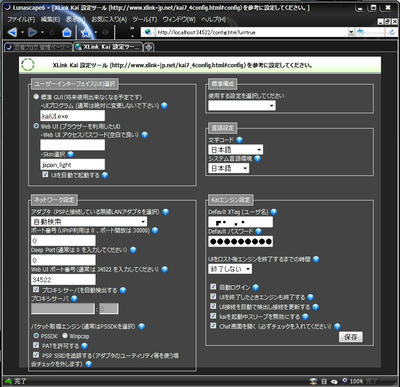
Task: Click the browser Back arrow button
Action: pyautogui.click(x=12, y=32)
